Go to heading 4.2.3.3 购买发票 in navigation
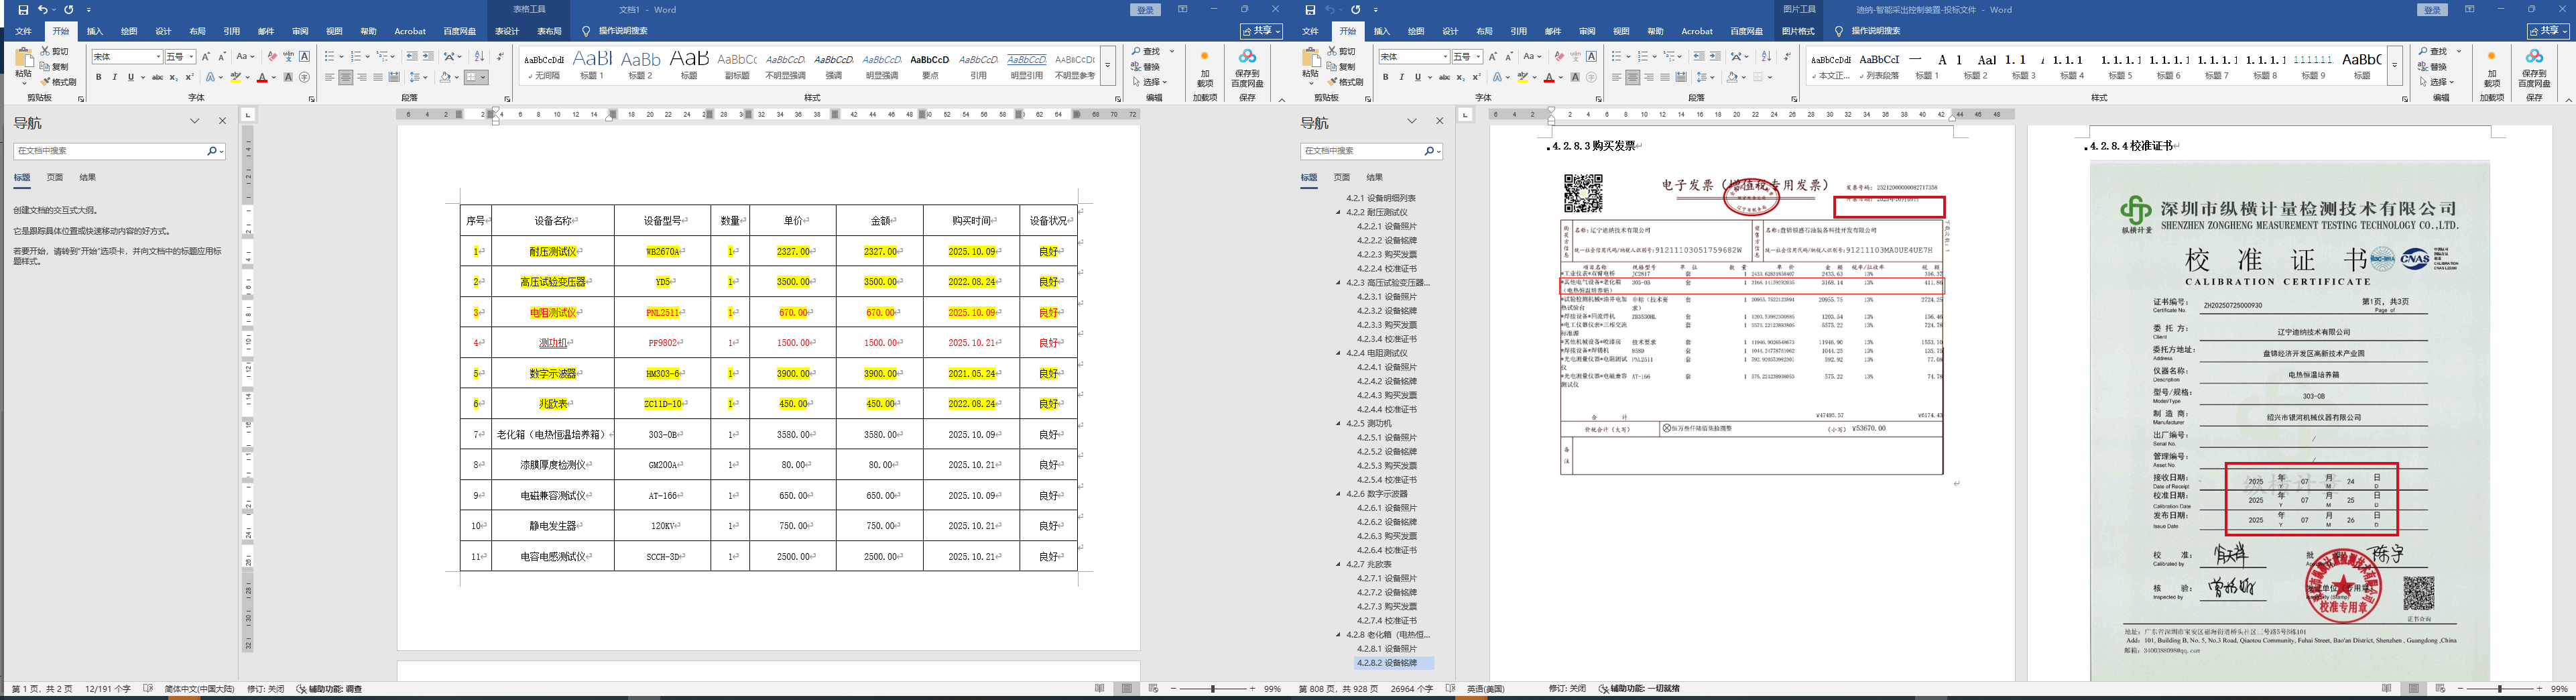 (x=1386, y=325)
